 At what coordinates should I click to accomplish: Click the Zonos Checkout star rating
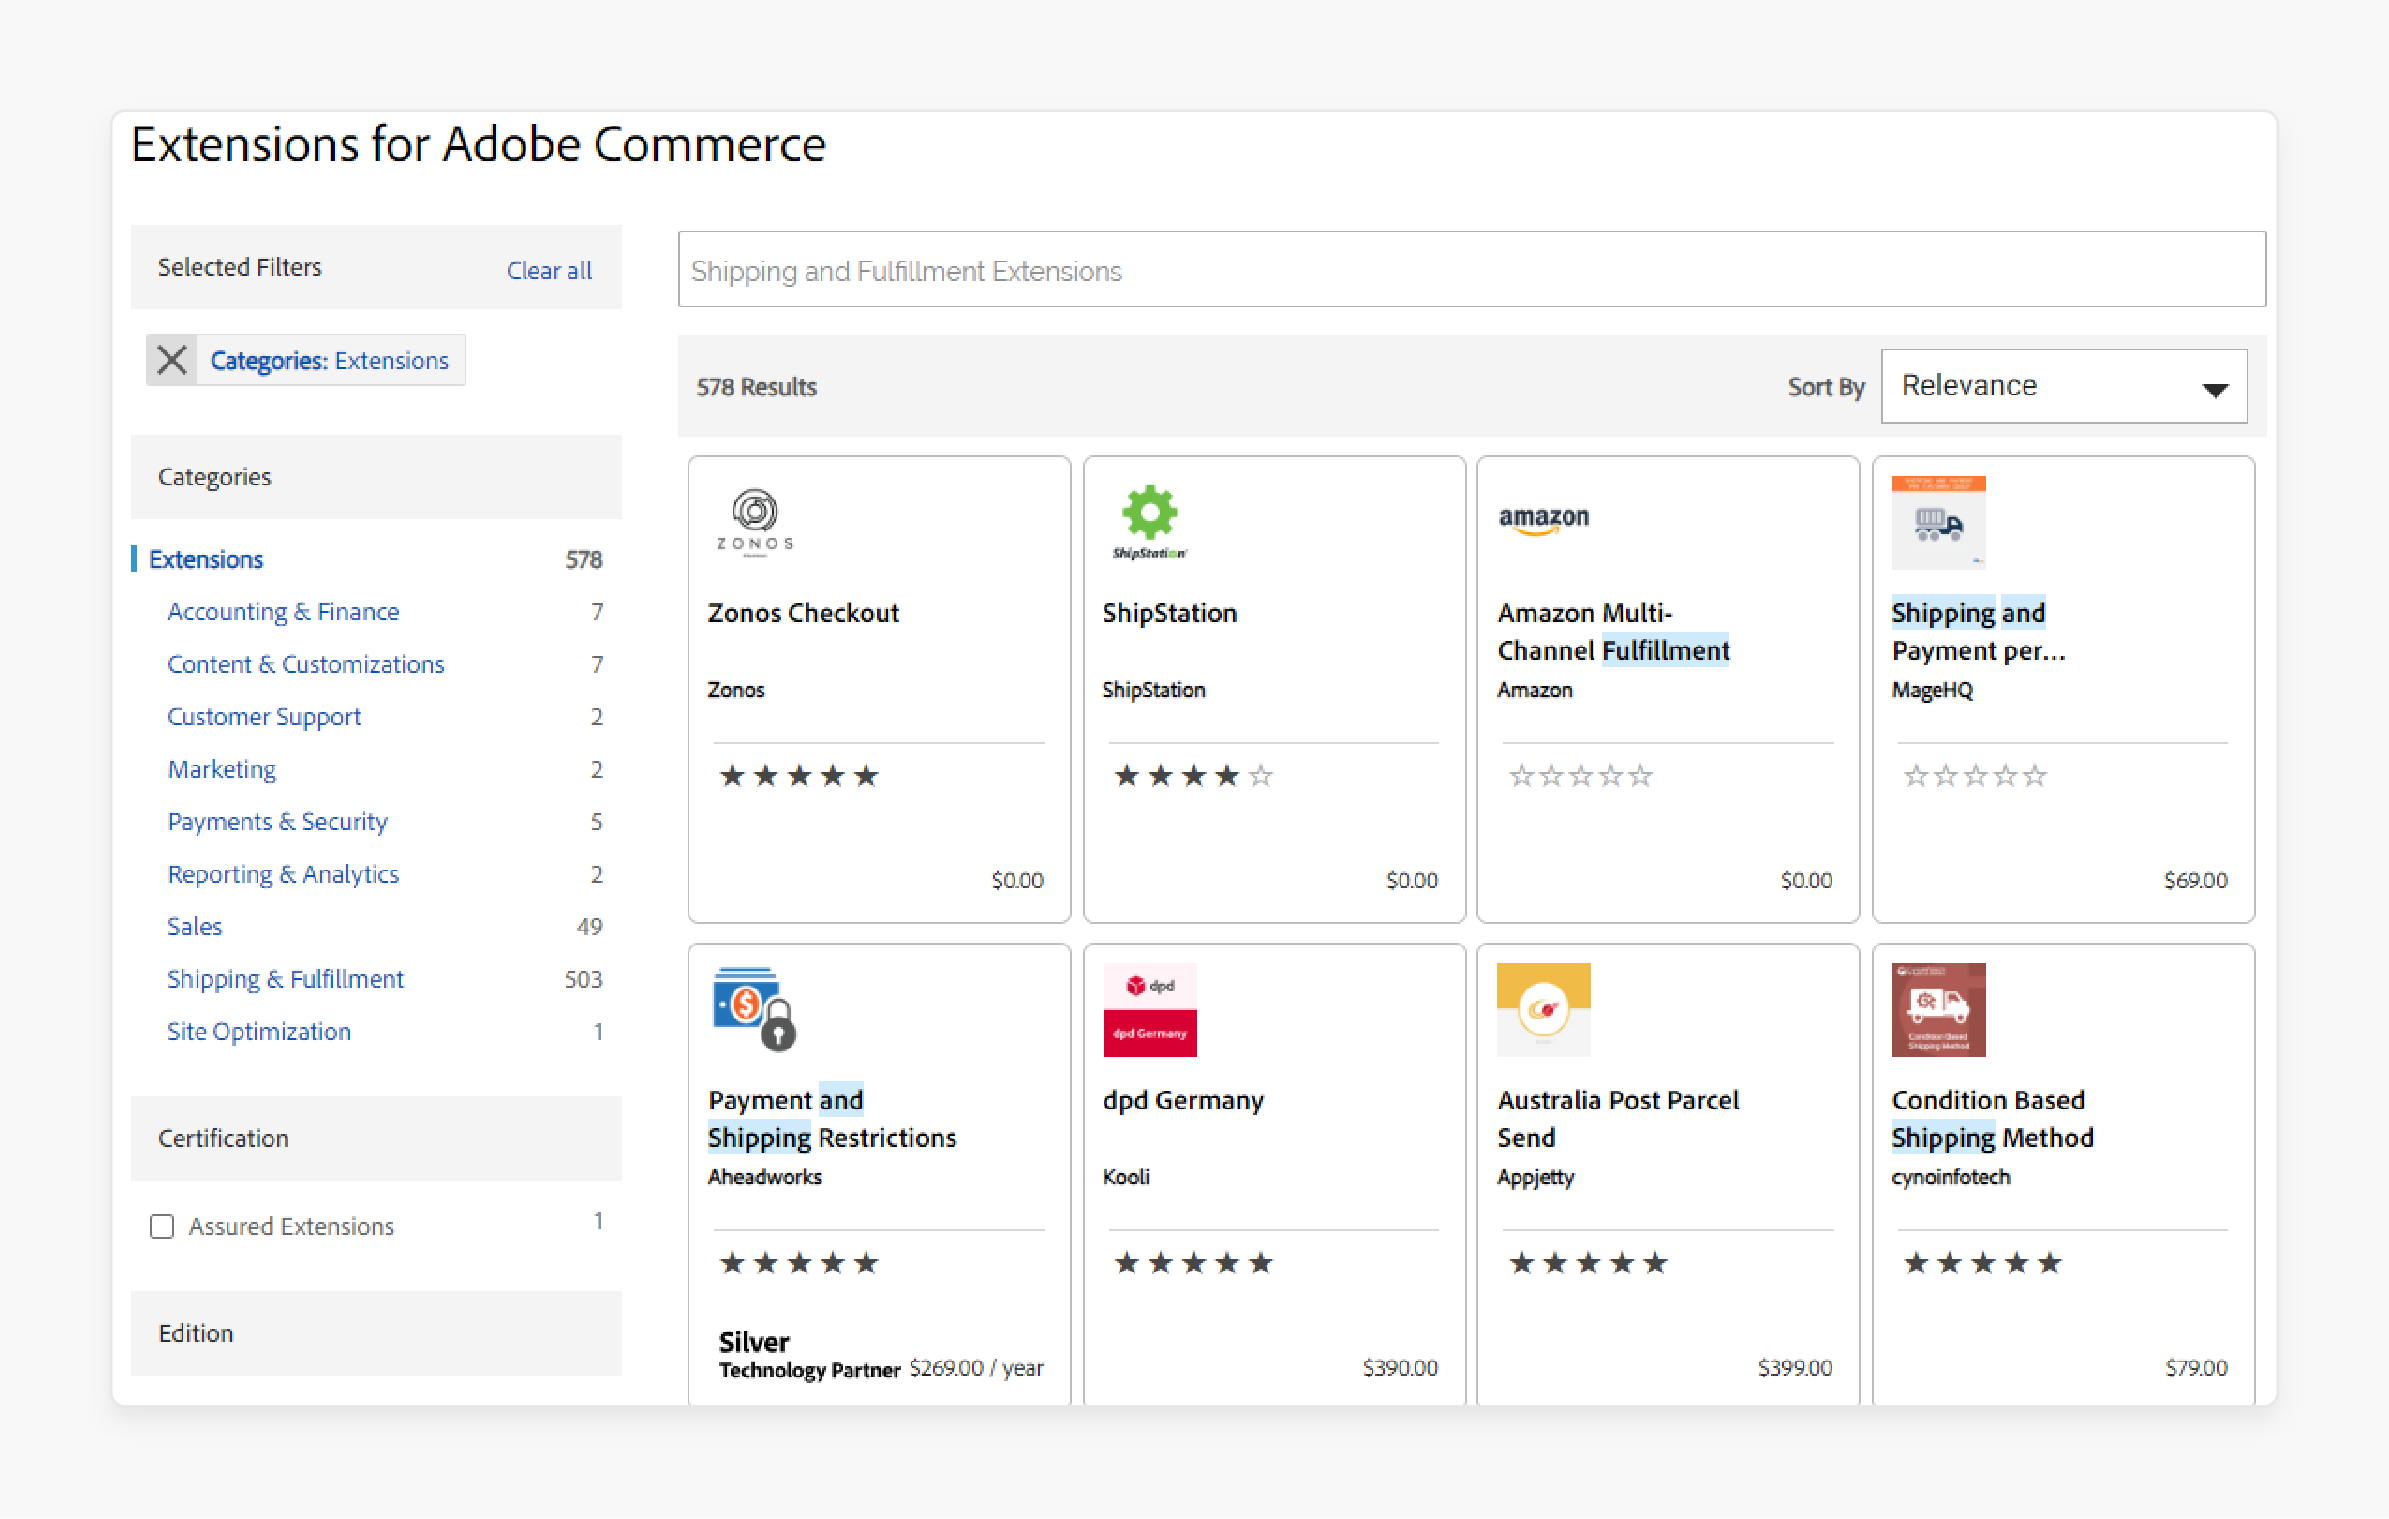click(x=799, y=776)
